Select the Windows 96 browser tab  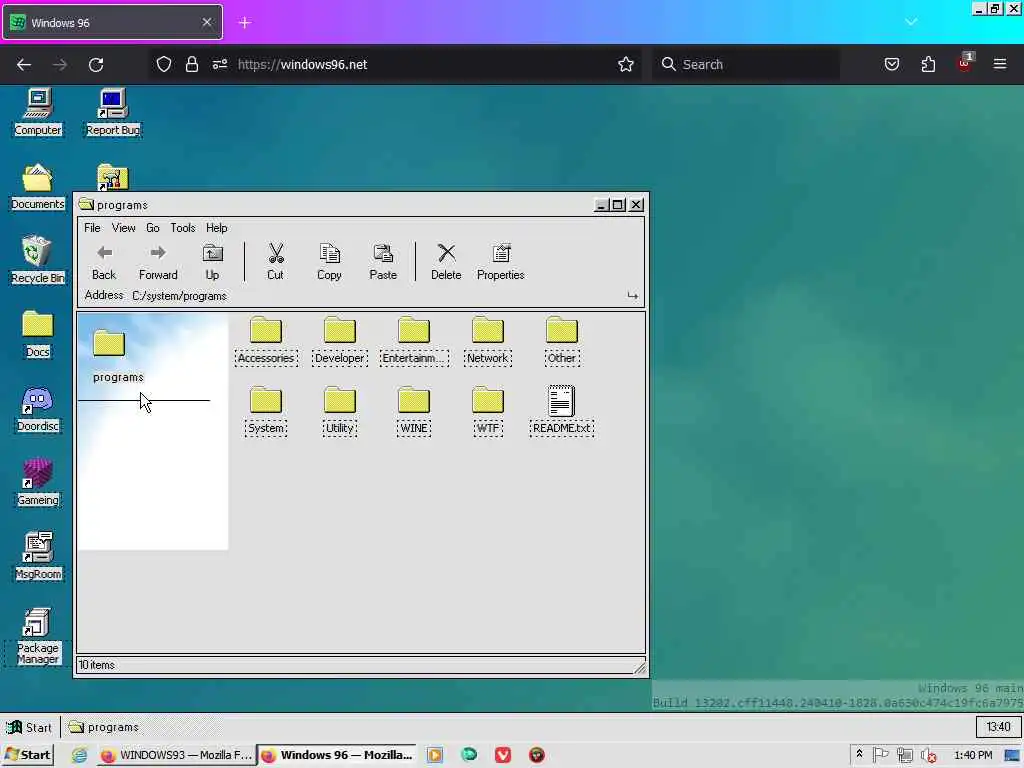tap(112, 23)
